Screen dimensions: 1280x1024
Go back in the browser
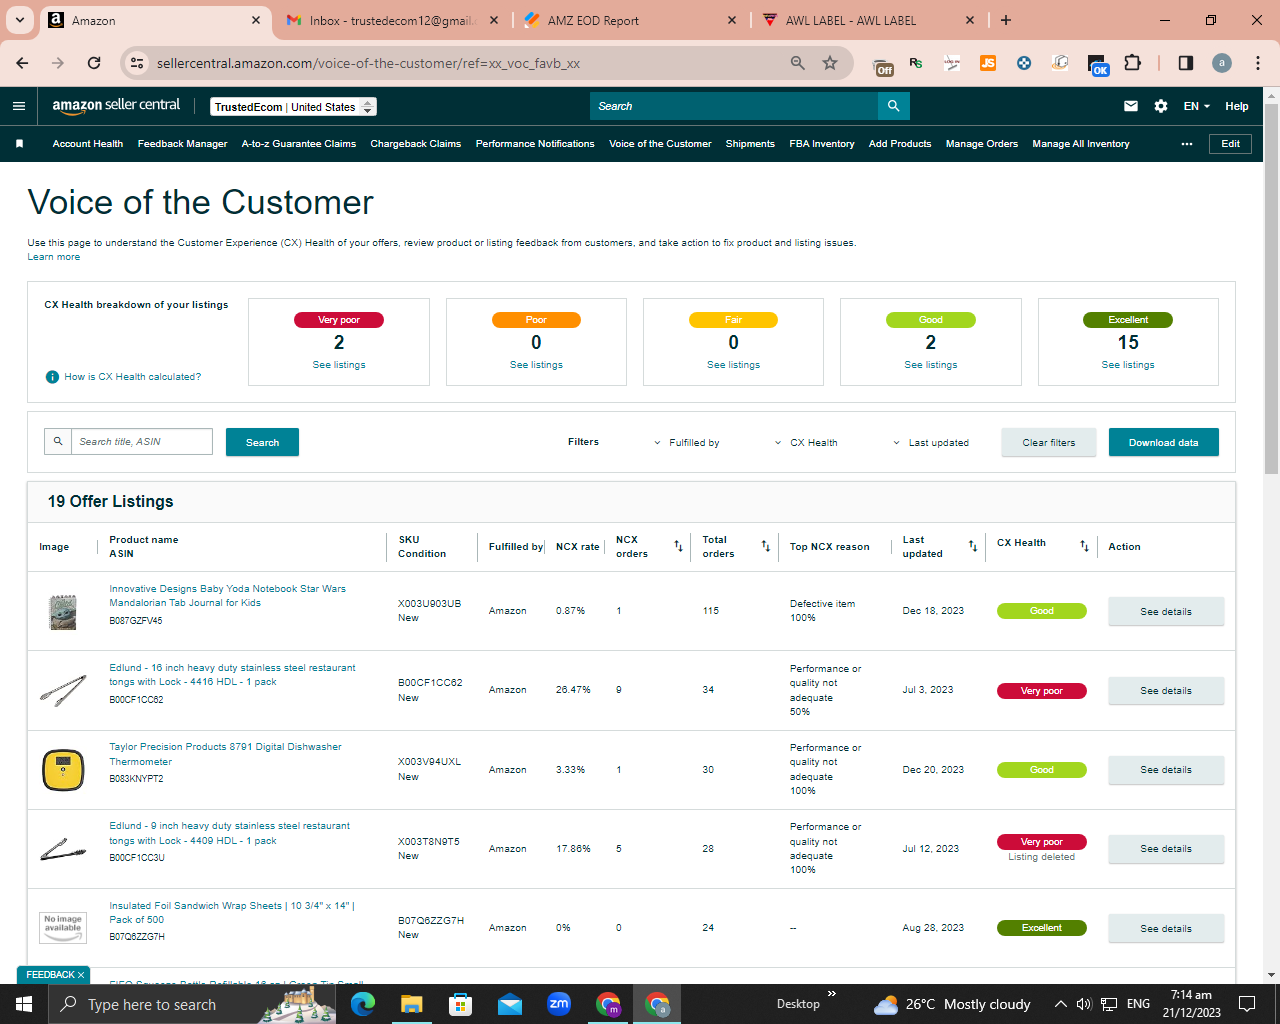[22, 63]
